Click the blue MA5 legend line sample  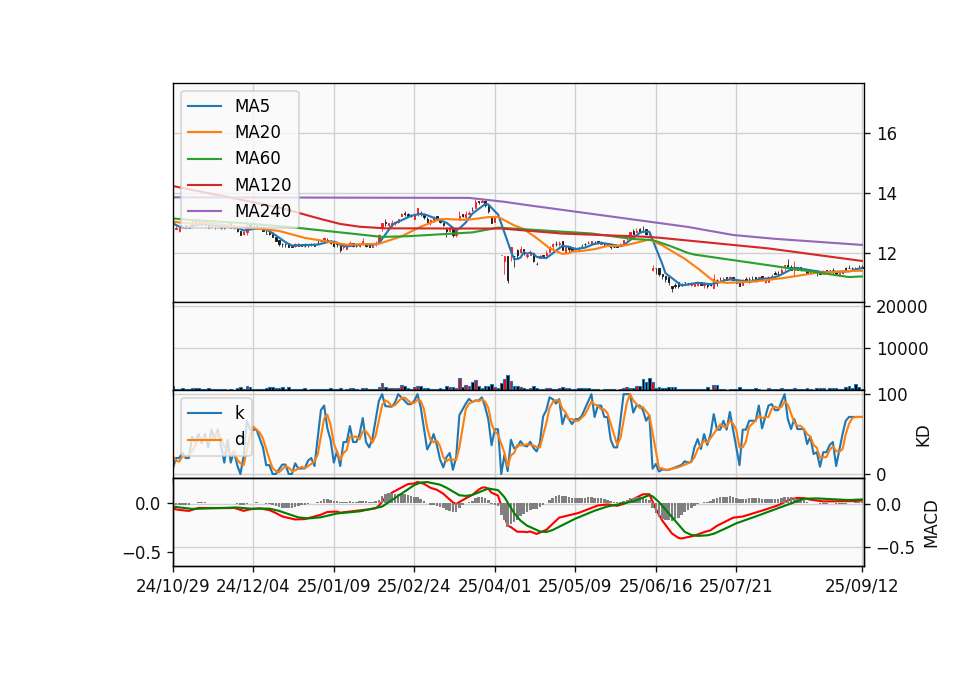[204, 107]
